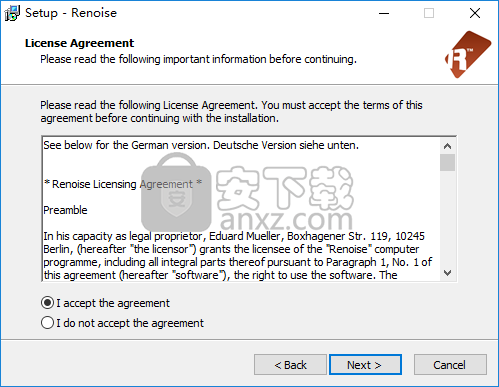Close the Renoise setup dialog

click(475, 13)
